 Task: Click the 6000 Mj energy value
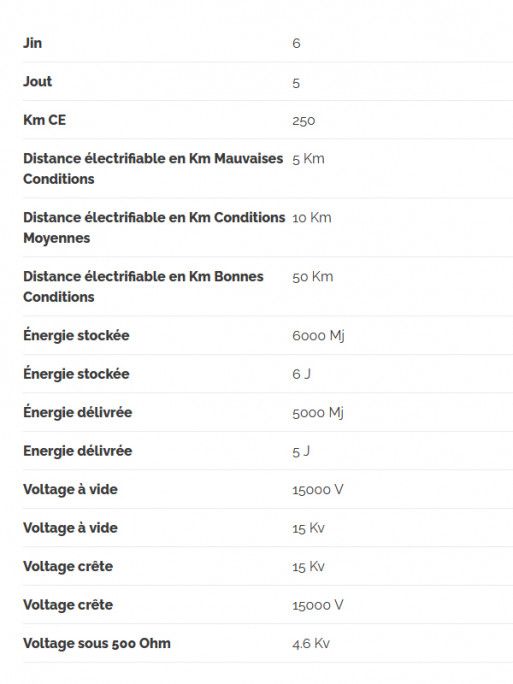point(318,336)
